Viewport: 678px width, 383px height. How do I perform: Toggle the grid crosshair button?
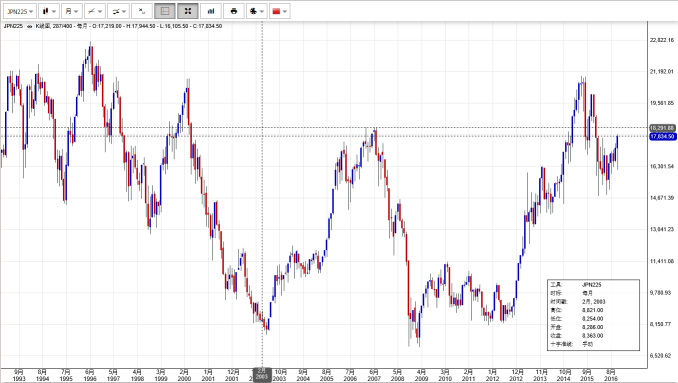[165, 11]
